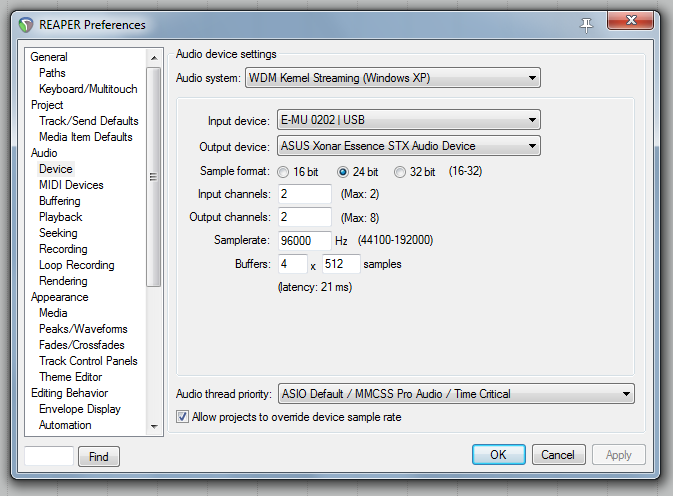
Task: Confirm settings with the OK button
Action: [x=498, y=455]
